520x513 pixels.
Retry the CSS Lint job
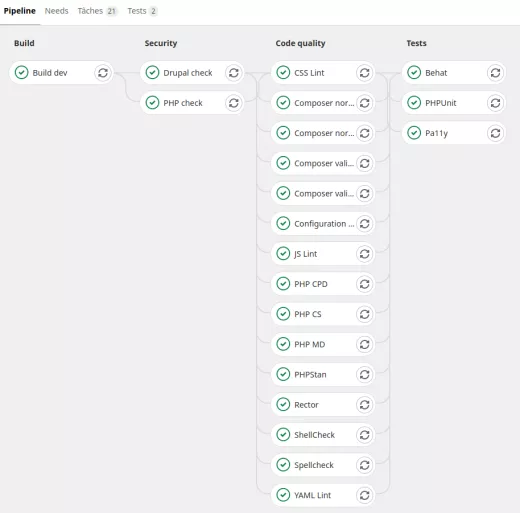(365, 73)
